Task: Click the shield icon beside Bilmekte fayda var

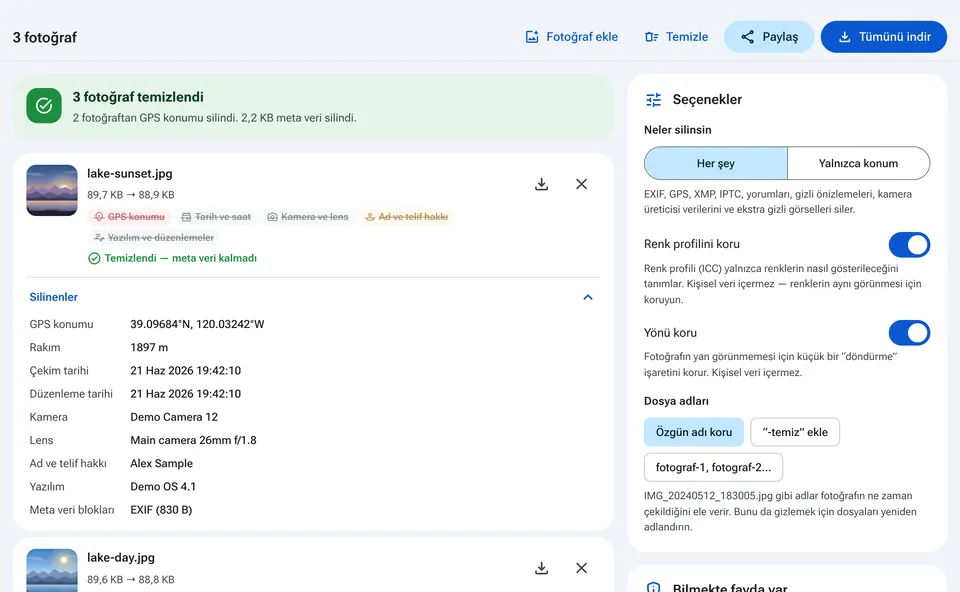Action: coord(653,588)
